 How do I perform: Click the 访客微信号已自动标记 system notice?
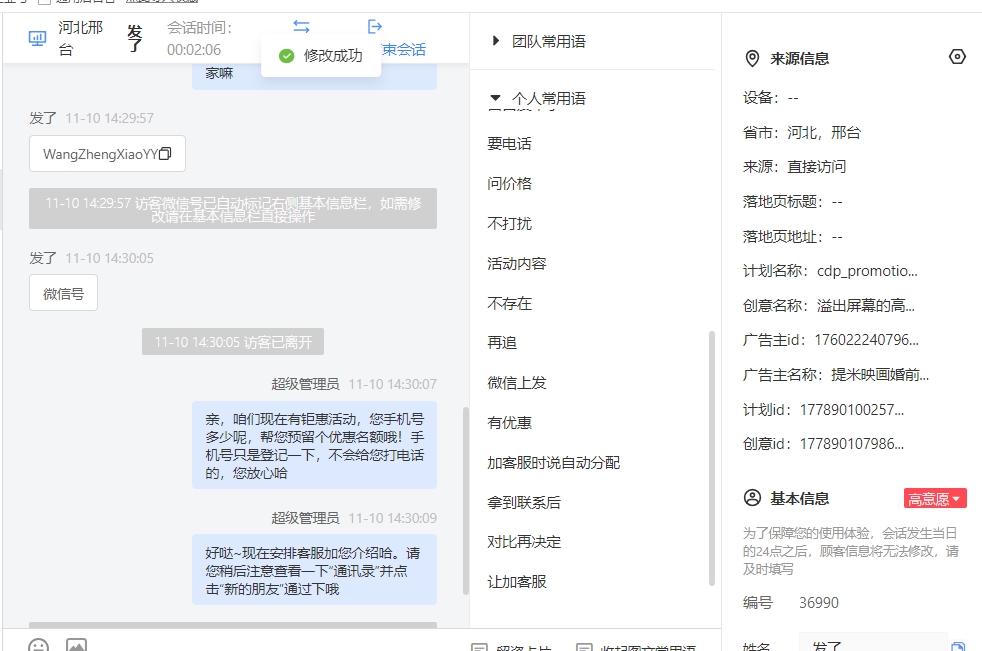(233, 209)
